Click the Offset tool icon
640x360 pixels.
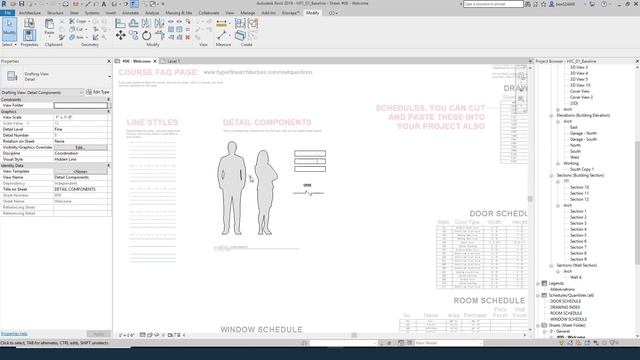[133, 23]
